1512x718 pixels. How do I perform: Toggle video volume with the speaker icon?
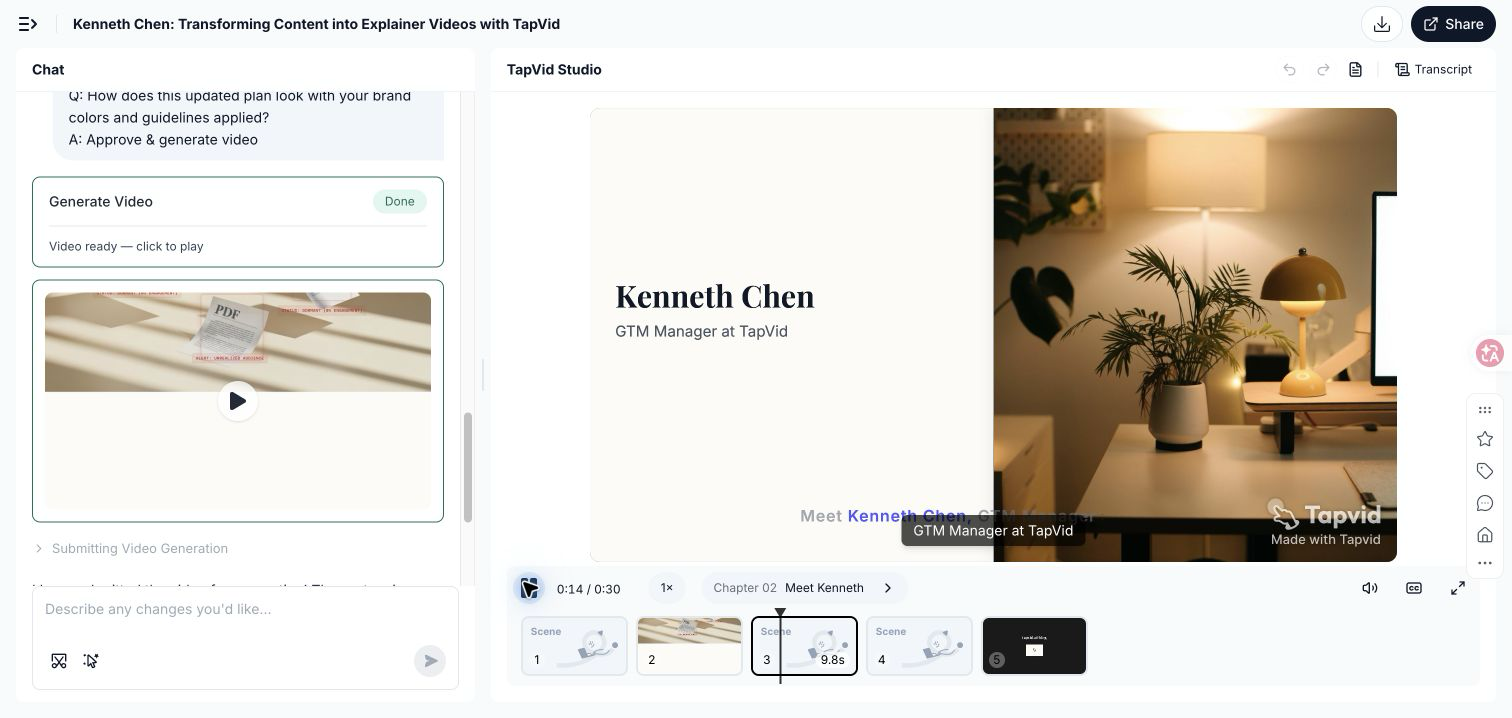1370,588
